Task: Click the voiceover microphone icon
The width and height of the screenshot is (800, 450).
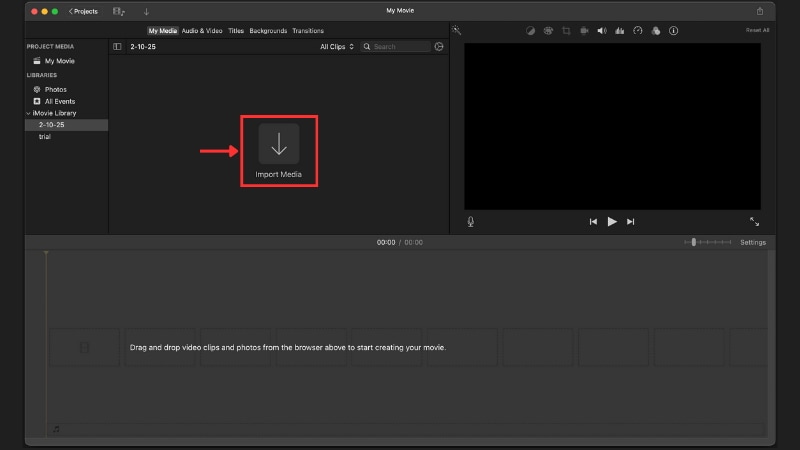Action: pyautogui.click(x=470, y=221)
